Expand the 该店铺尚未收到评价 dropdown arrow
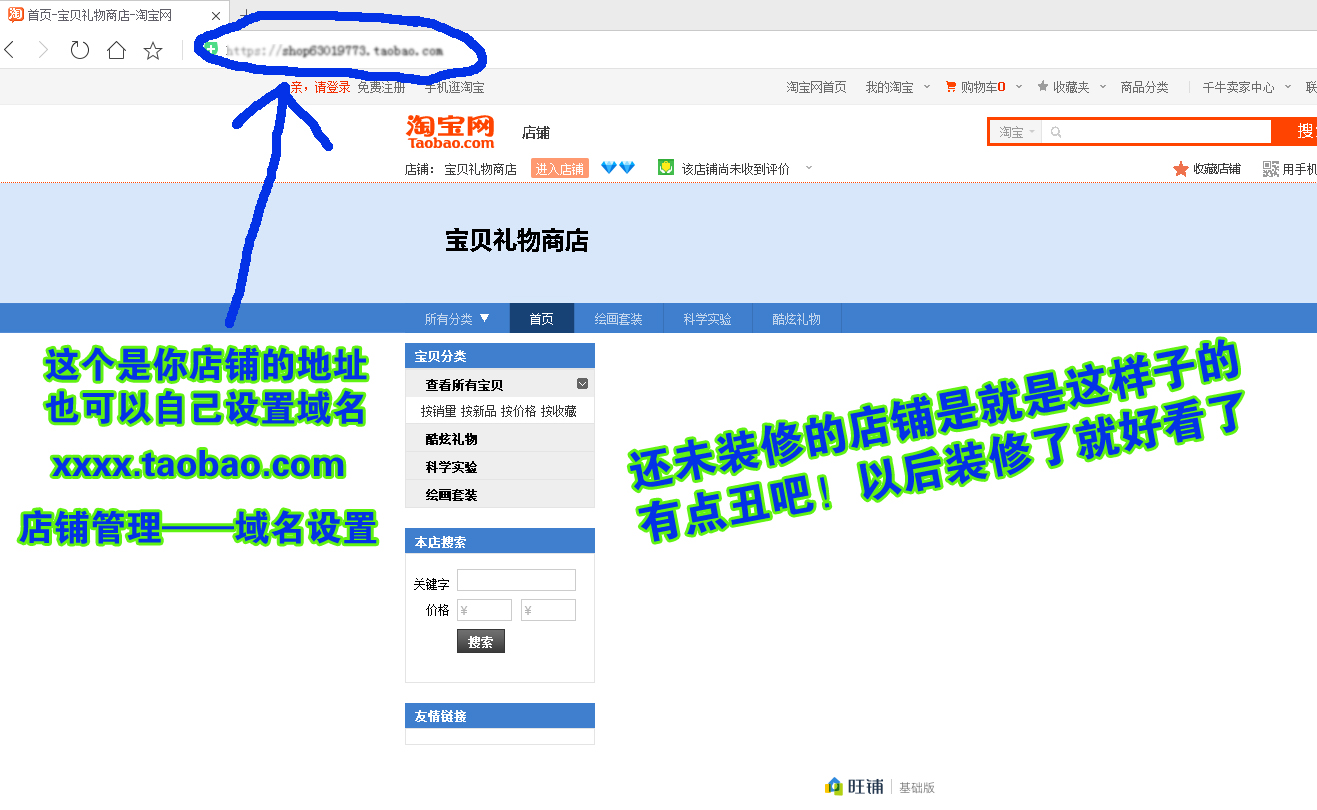The width and height of the screenshot is (1317, 810). (x=809, y=168)
